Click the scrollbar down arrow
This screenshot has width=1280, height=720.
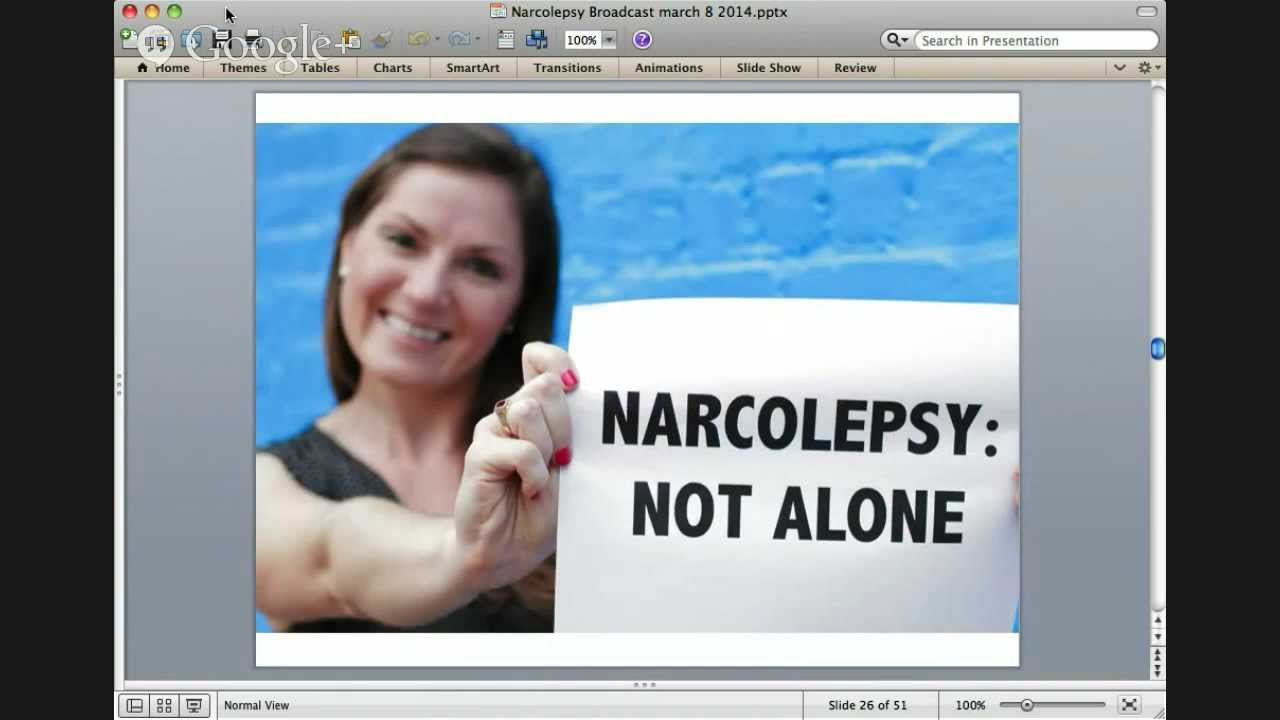1158,637
